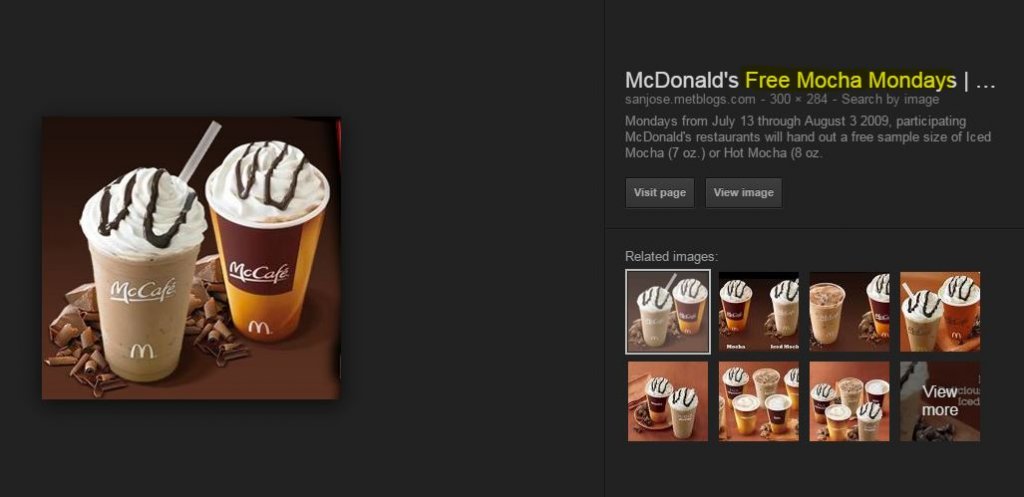Viewport: 1024px width, 497px height.
Task: Click the View more related images tile
Action: point(940,401)
